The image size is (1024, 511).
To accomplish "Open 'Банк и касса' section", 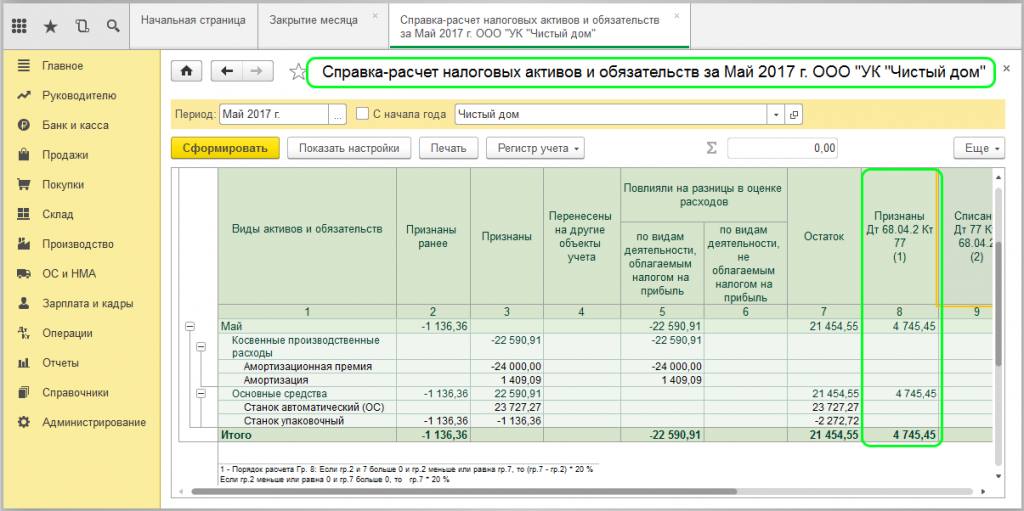I will 75,125.
